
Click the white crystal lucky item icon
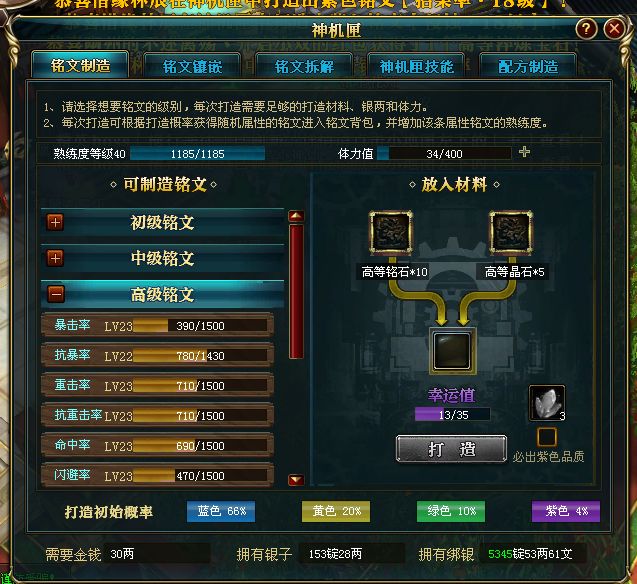coord(547,402)
